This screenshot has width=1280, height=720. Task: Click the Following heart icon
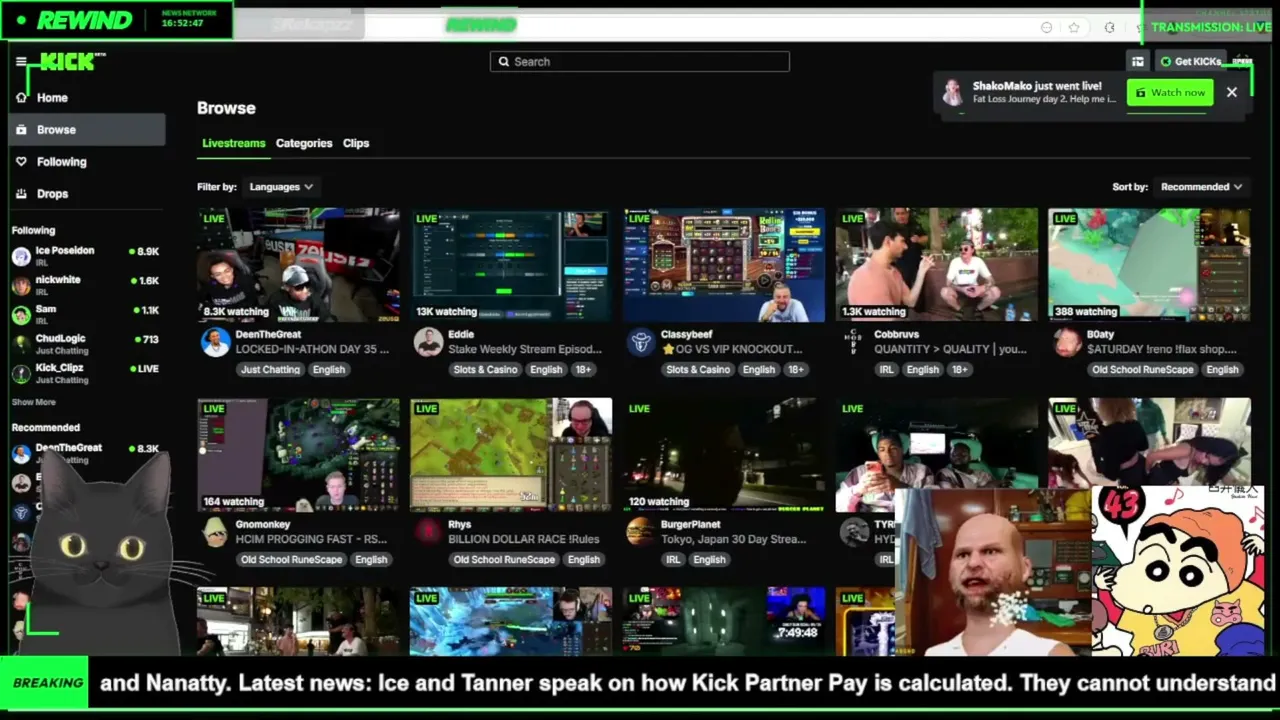[21, 162]
